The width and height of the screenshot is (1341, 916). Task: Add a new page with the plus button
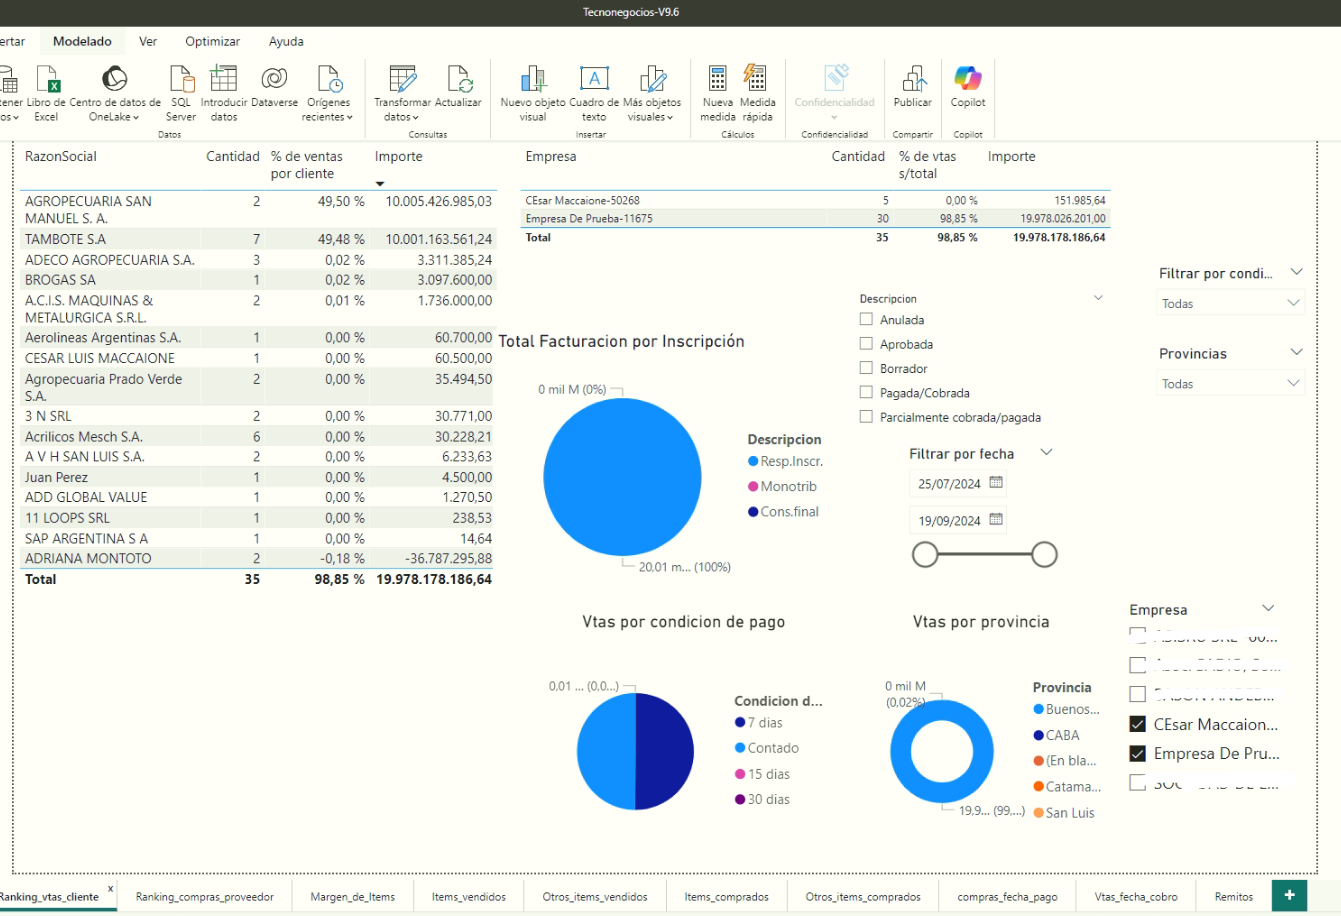(1289, 895)
